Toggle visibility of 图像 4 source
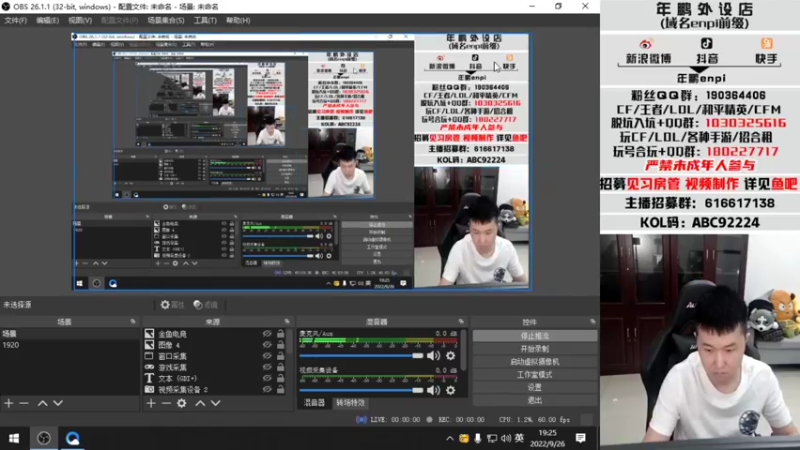This screenshot has width=800, height=450. tap(267, 345)
